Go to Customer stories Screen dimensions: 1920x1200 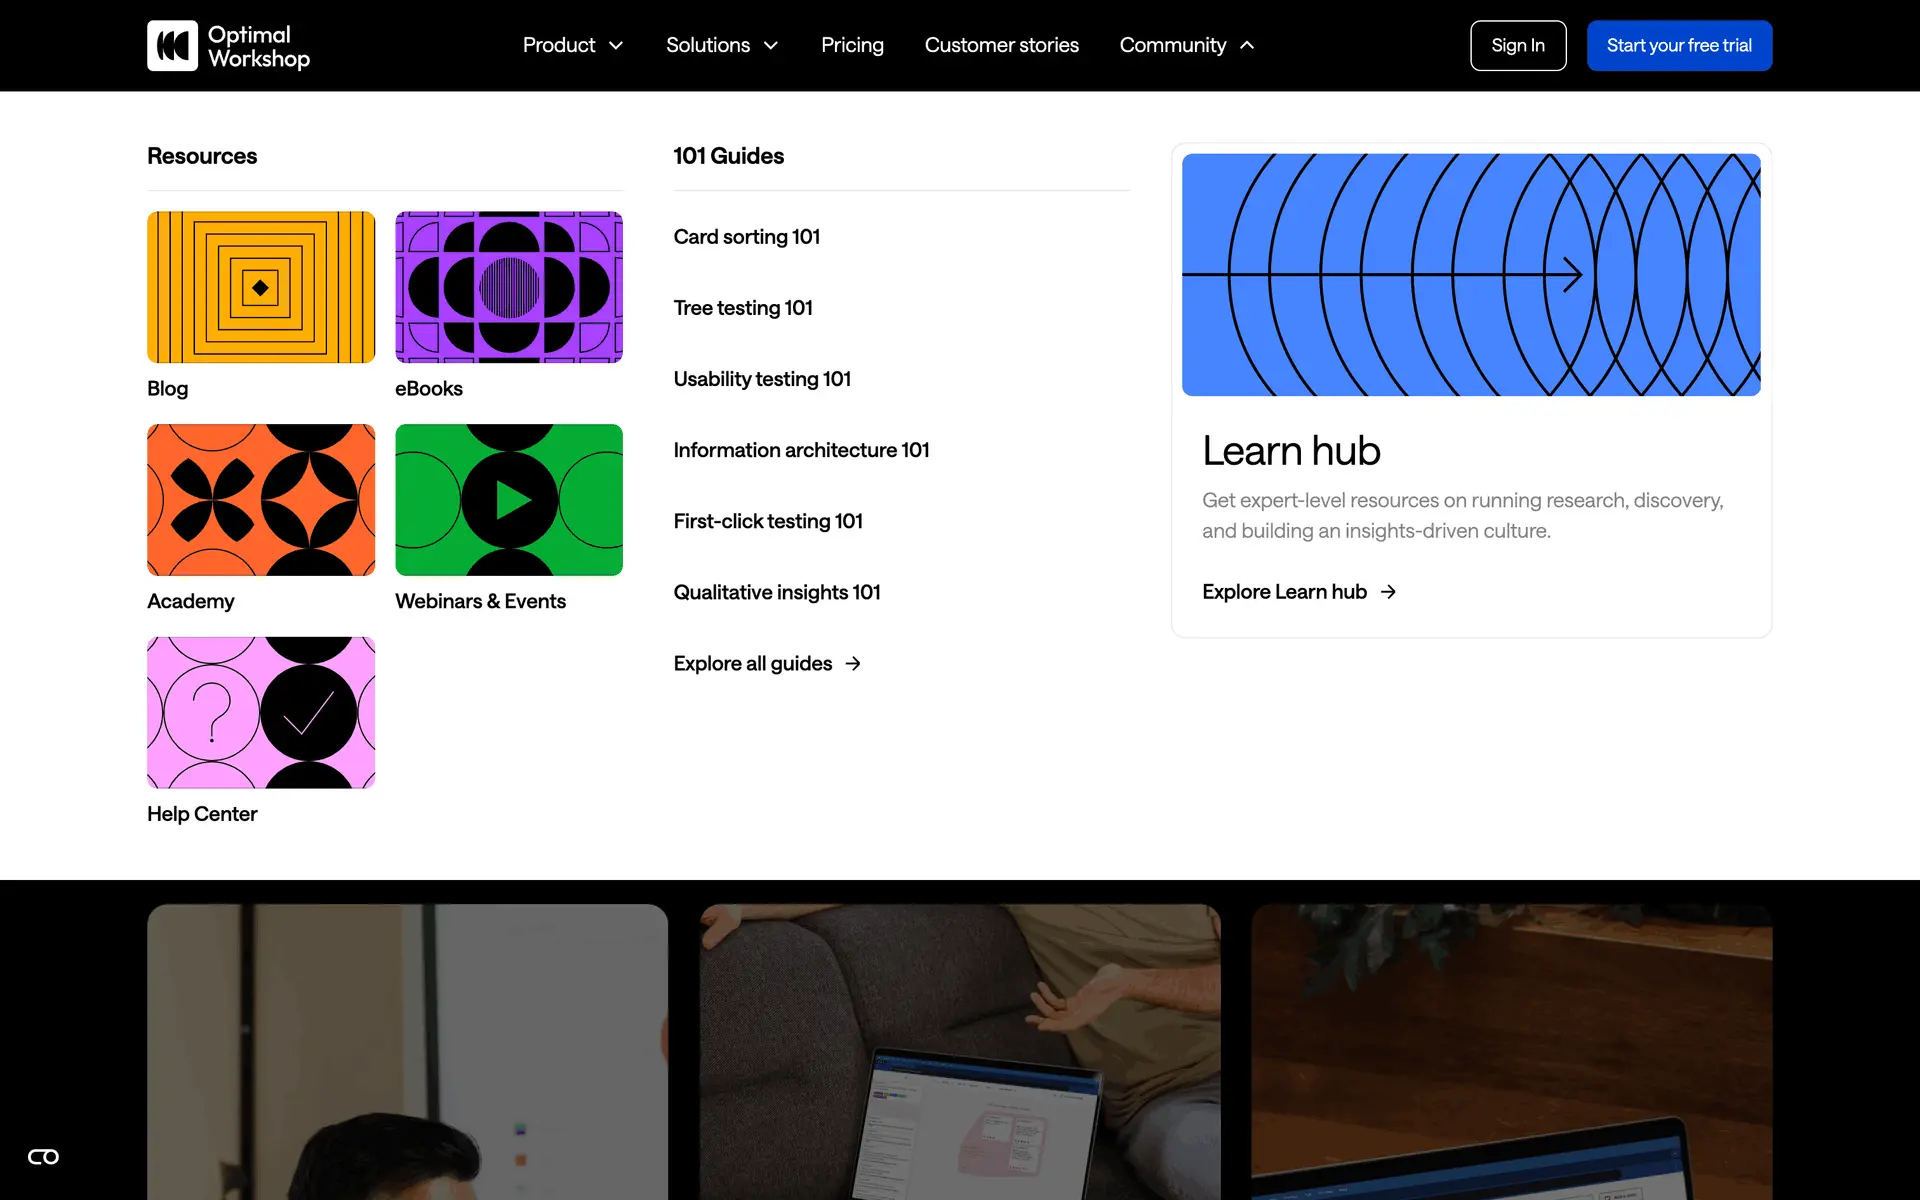click(x=1001, y=46)
